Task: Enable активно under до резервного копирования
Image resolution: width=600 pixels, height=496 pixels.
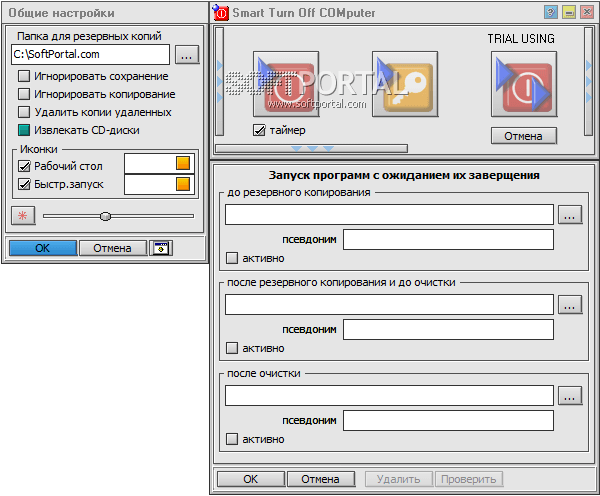Action: tap(232, 258)
